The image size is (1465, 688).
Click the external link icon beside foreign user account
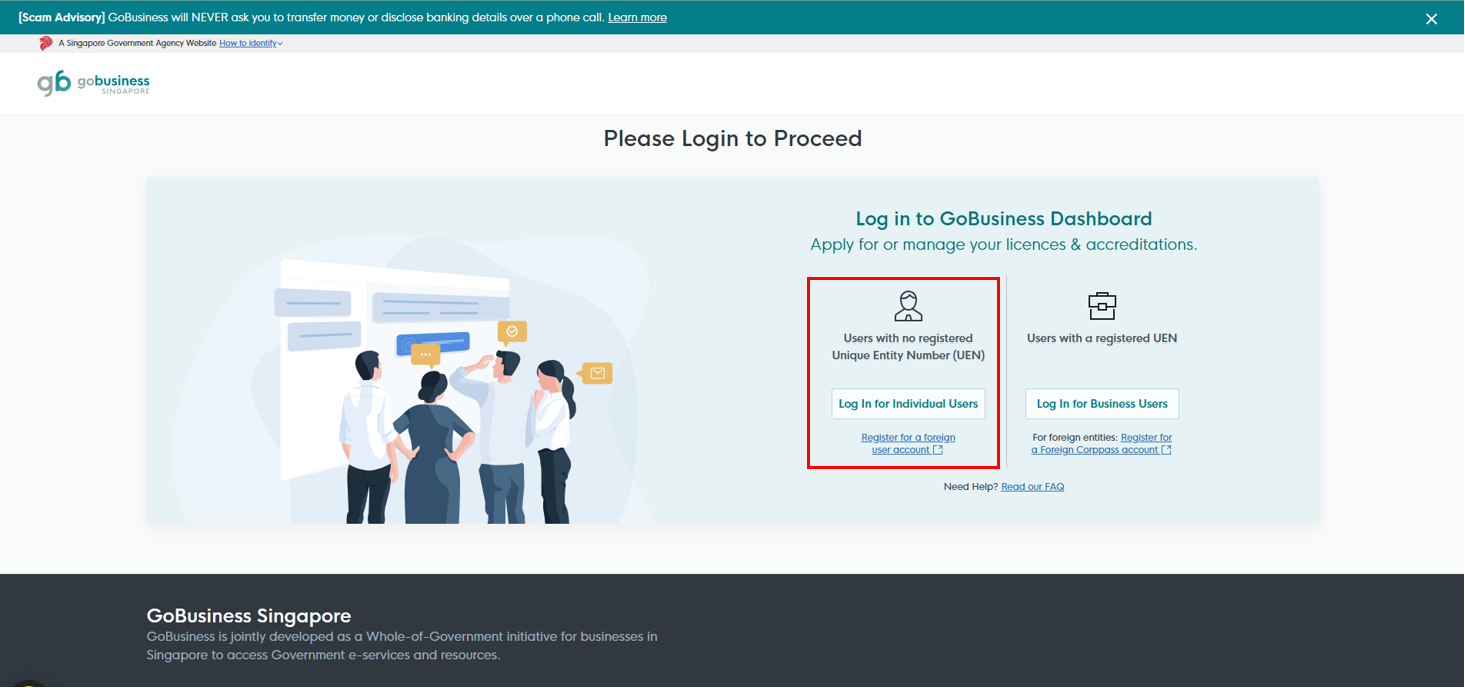pos(938,450)
